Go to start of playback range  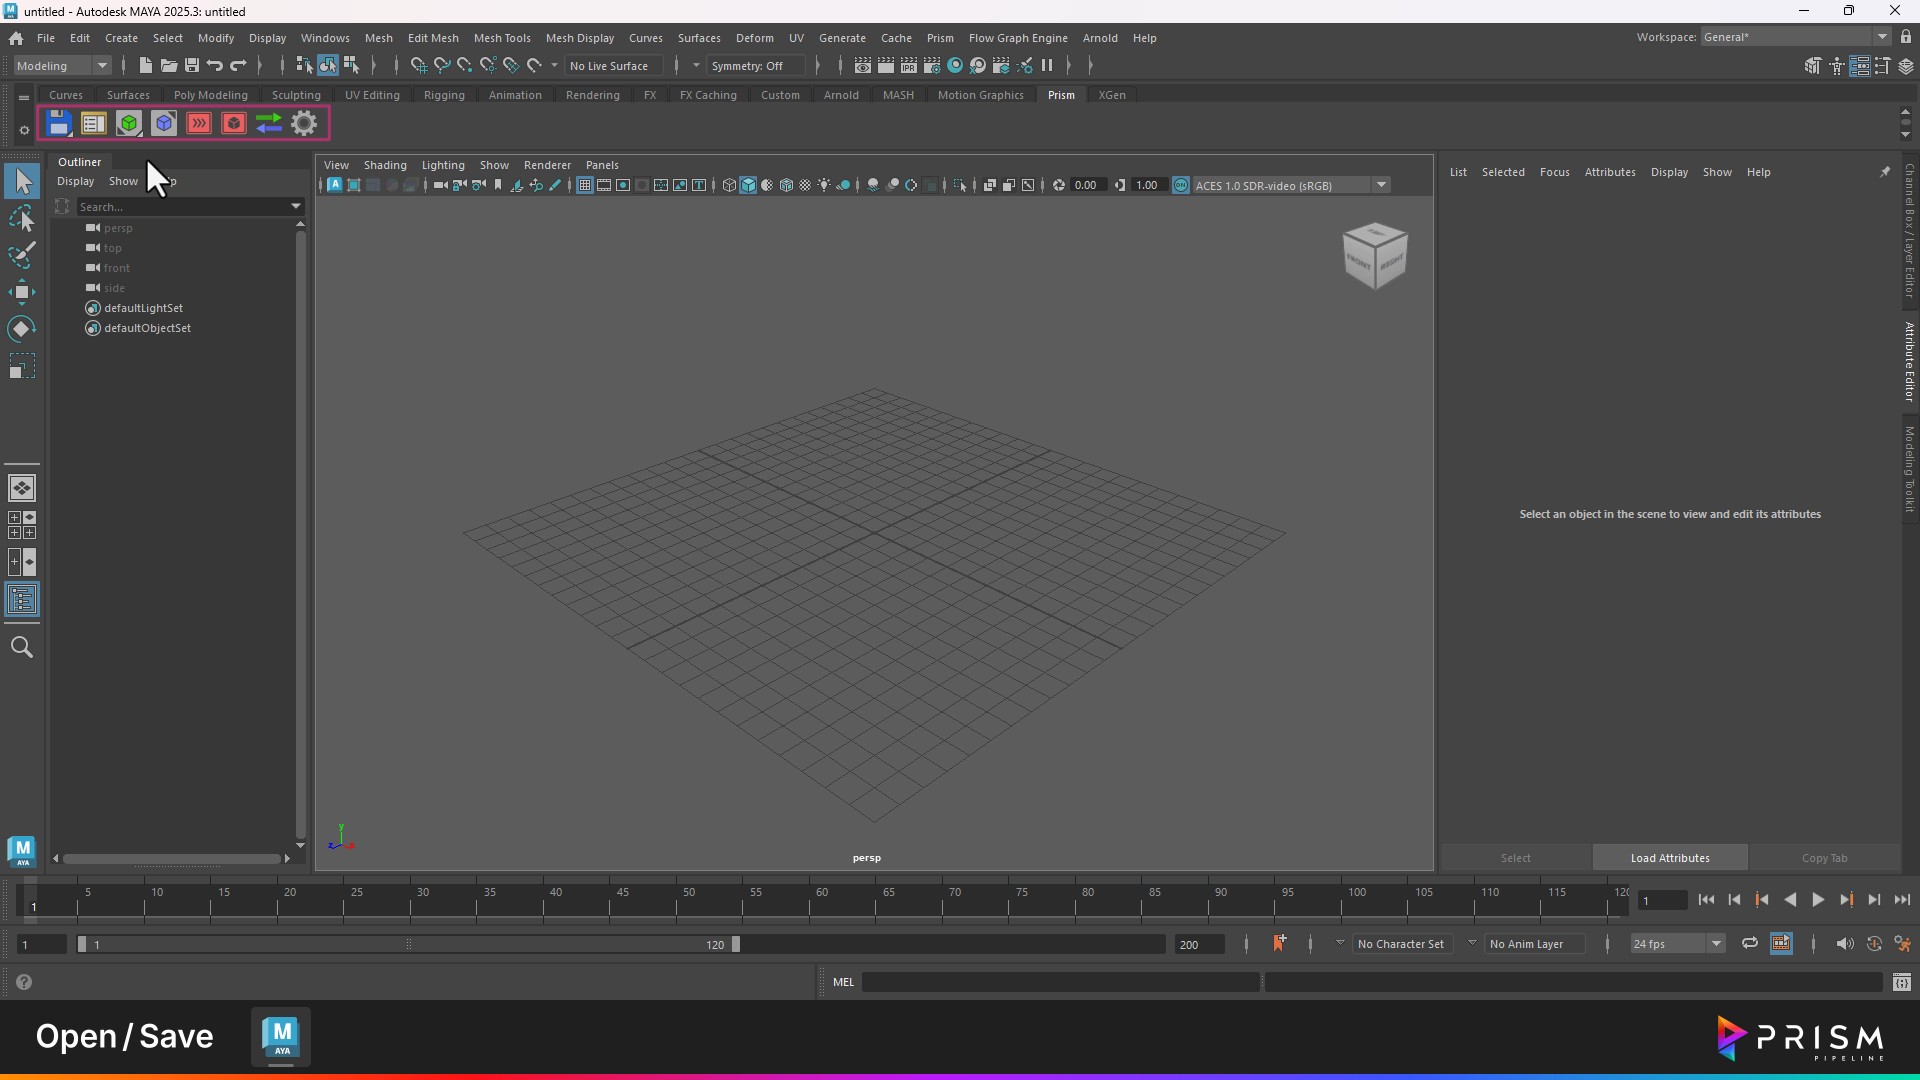coord(1706,900)
